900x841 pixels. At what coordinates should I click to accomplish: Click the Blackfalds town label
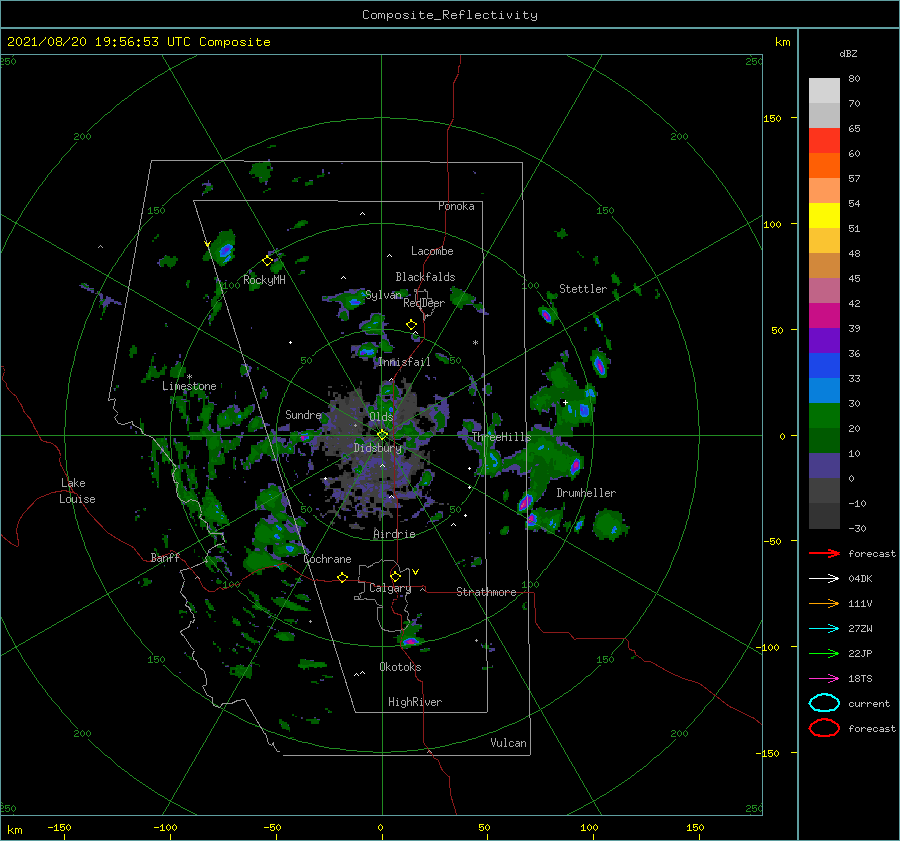[x=425, y=277]
